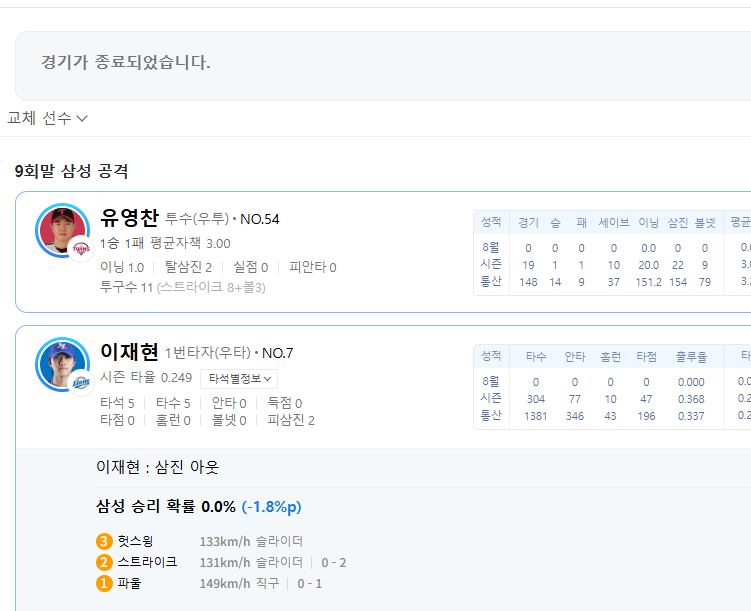Open batter 이재현's name link
751x611 pixels.
click(x=129, y=352)
